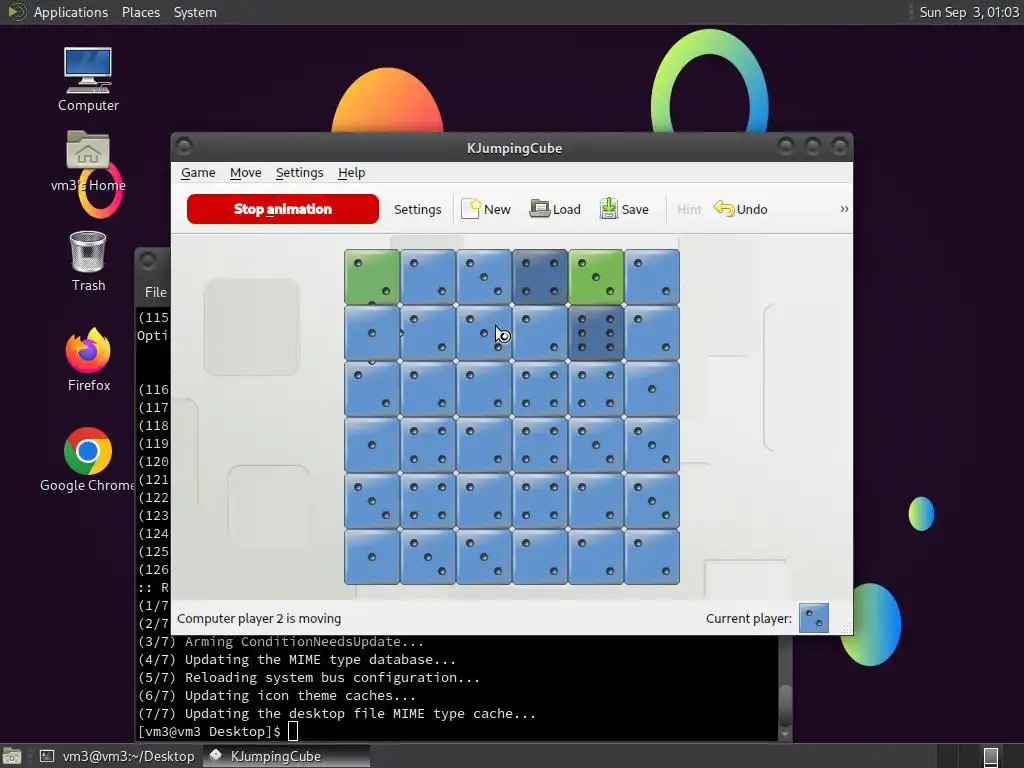Open the Places menu

[x=140, y=12]
